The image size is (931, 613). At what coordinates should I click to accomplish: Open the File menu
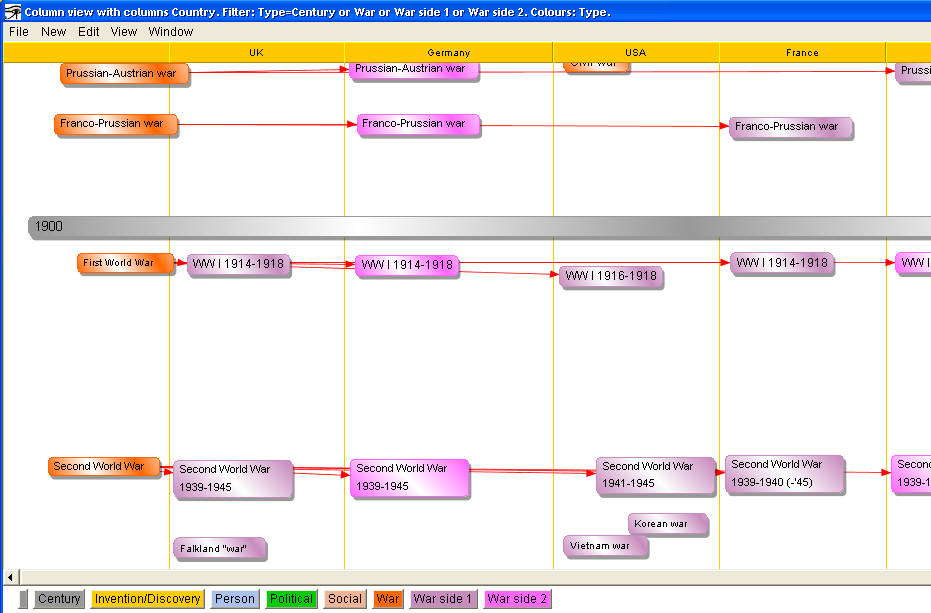tap(18, 31)
